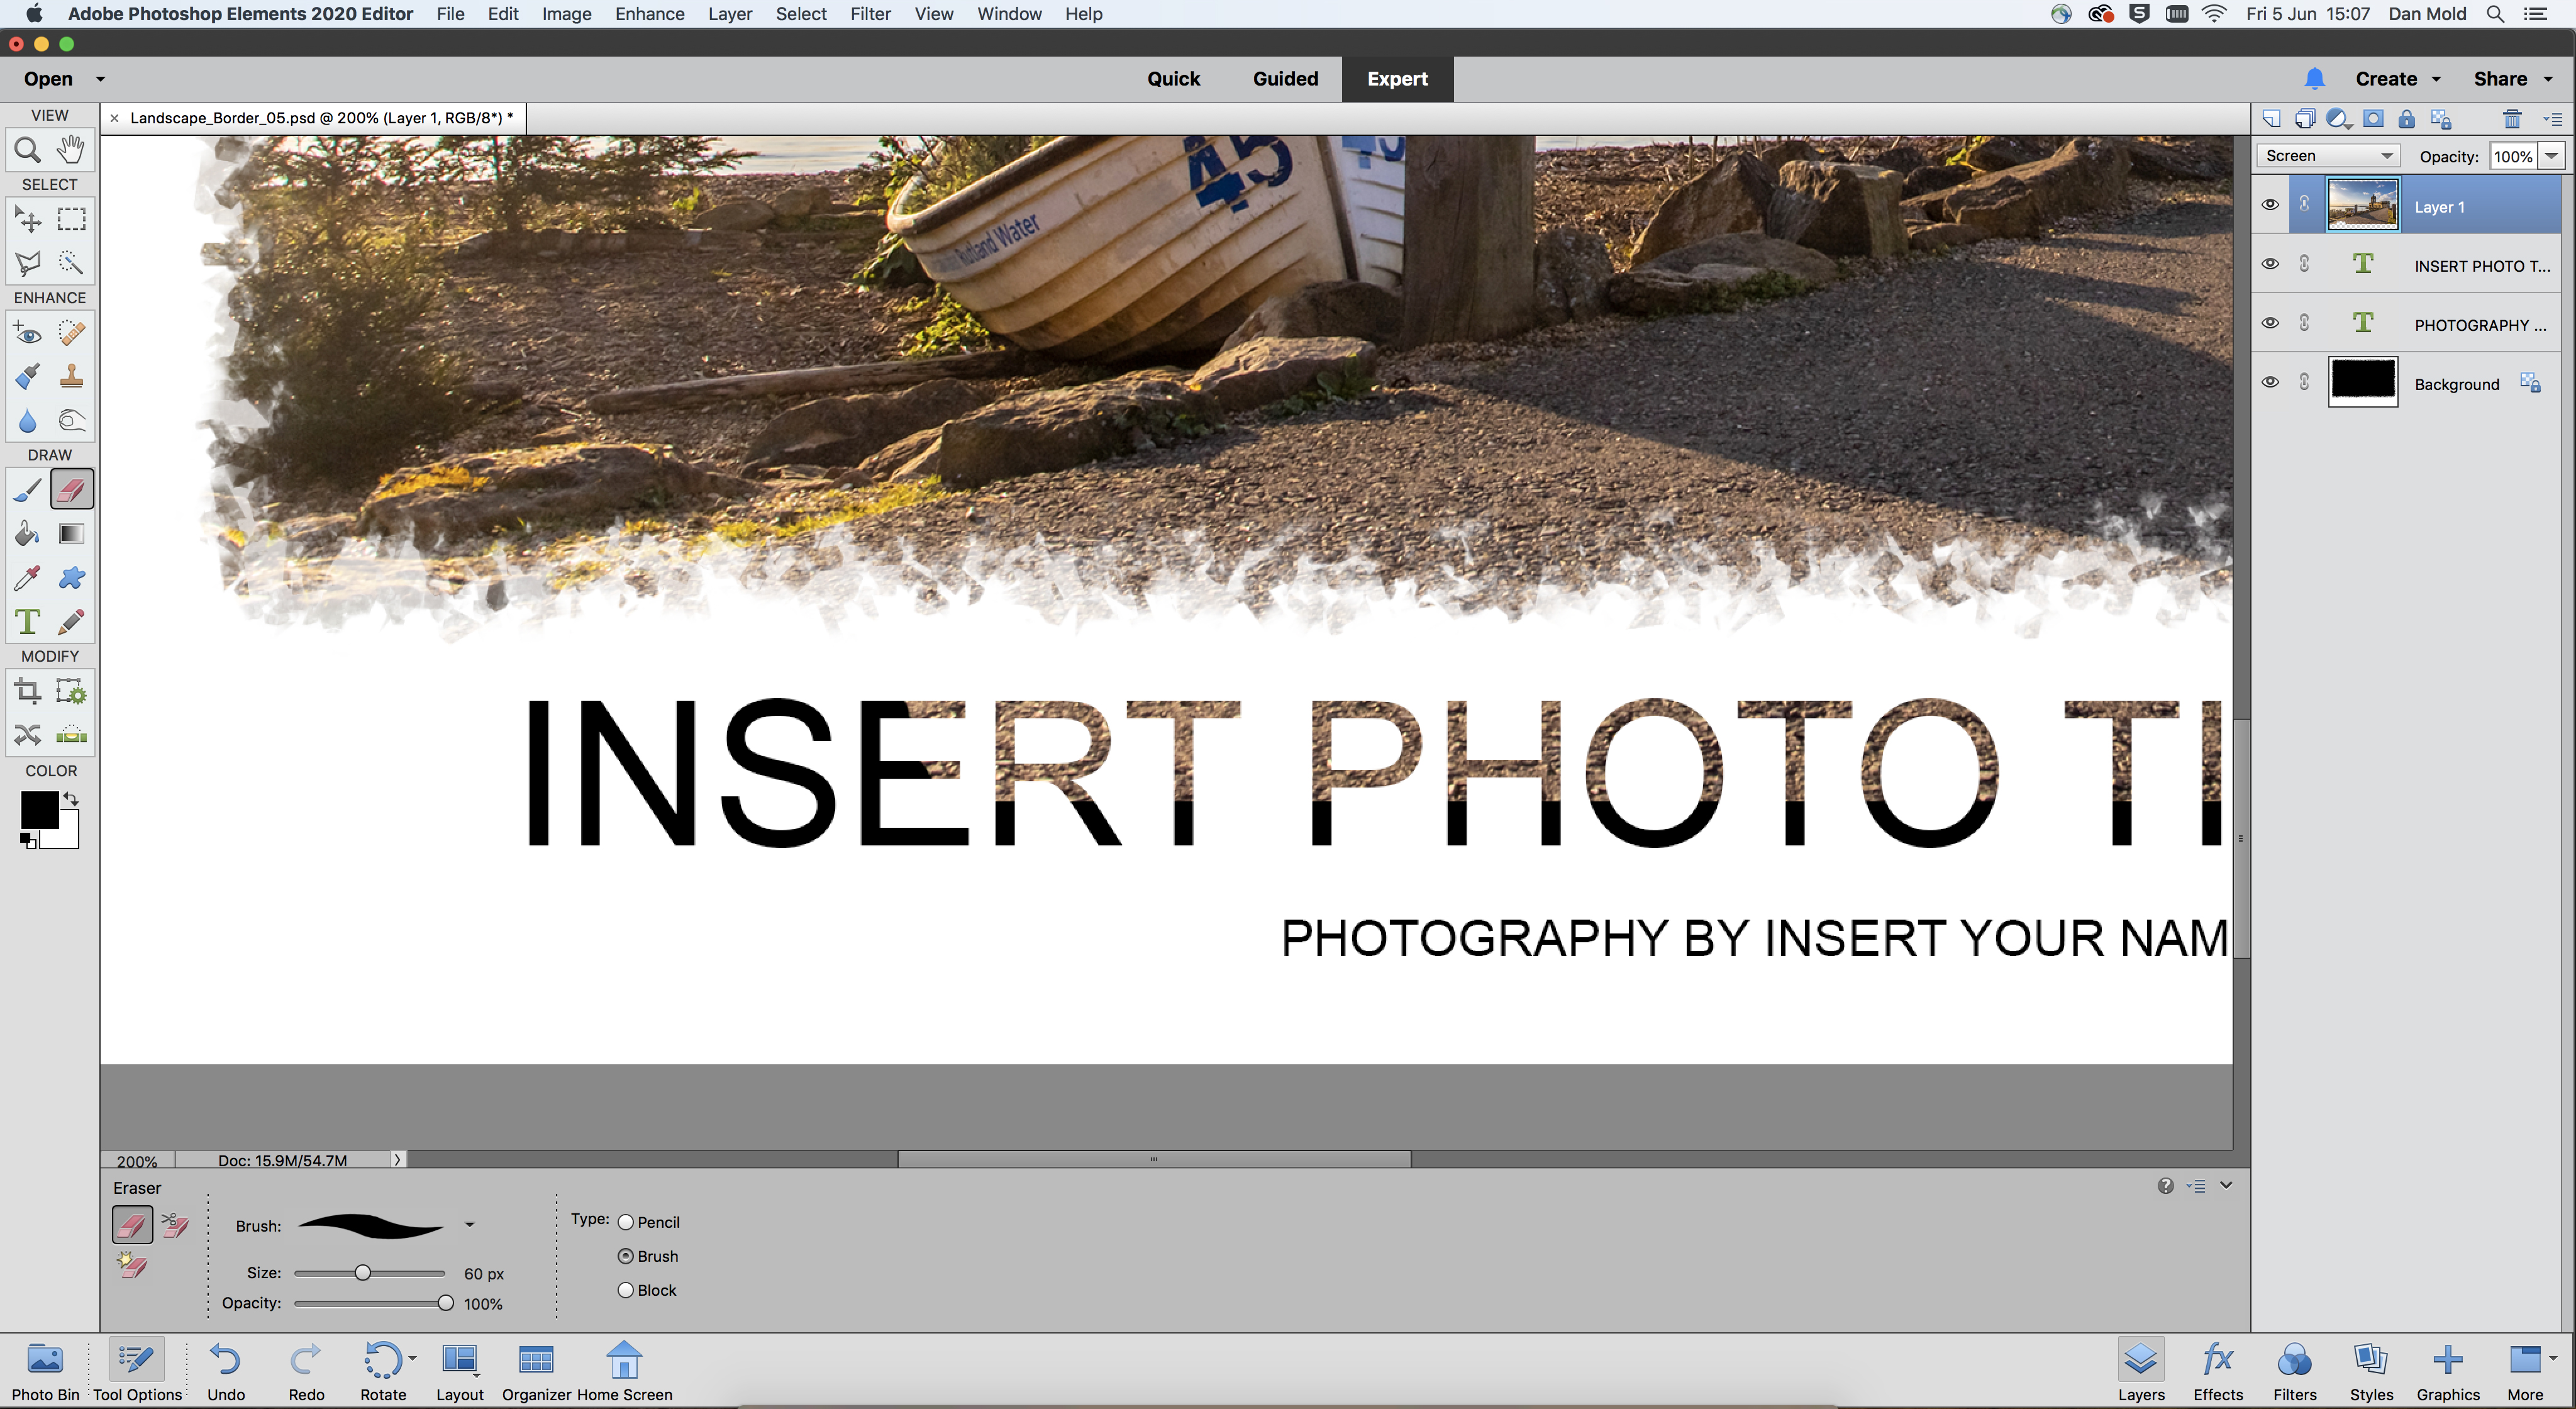This screenshot has height=1409, width=2576.
Task: Select Block eraser type
Action: pyautogui.click(x=626, y=1290)
